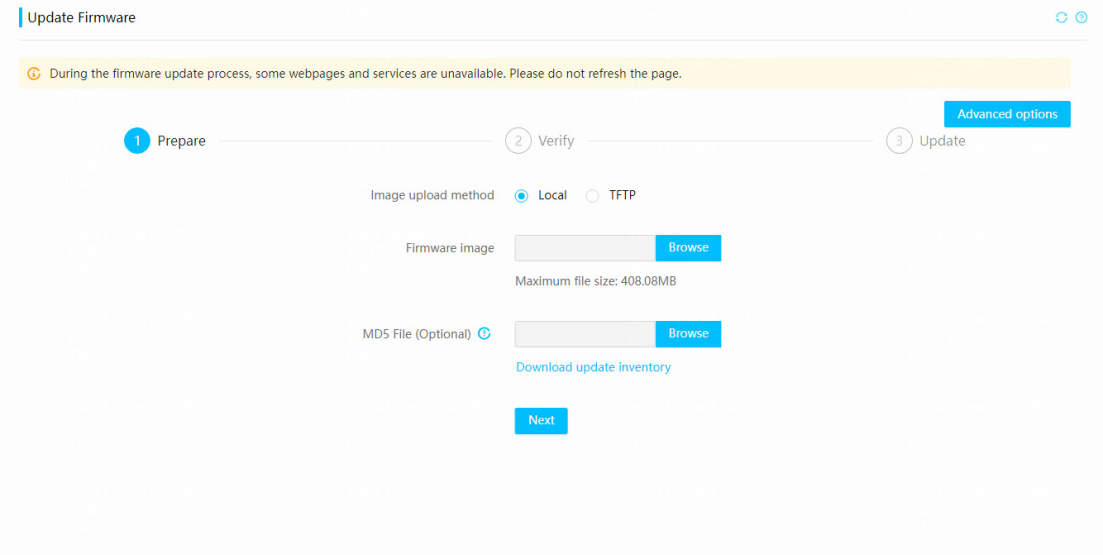
Task: Choose the TFTP upload method radio button
Action: click(x=592, y=196)
